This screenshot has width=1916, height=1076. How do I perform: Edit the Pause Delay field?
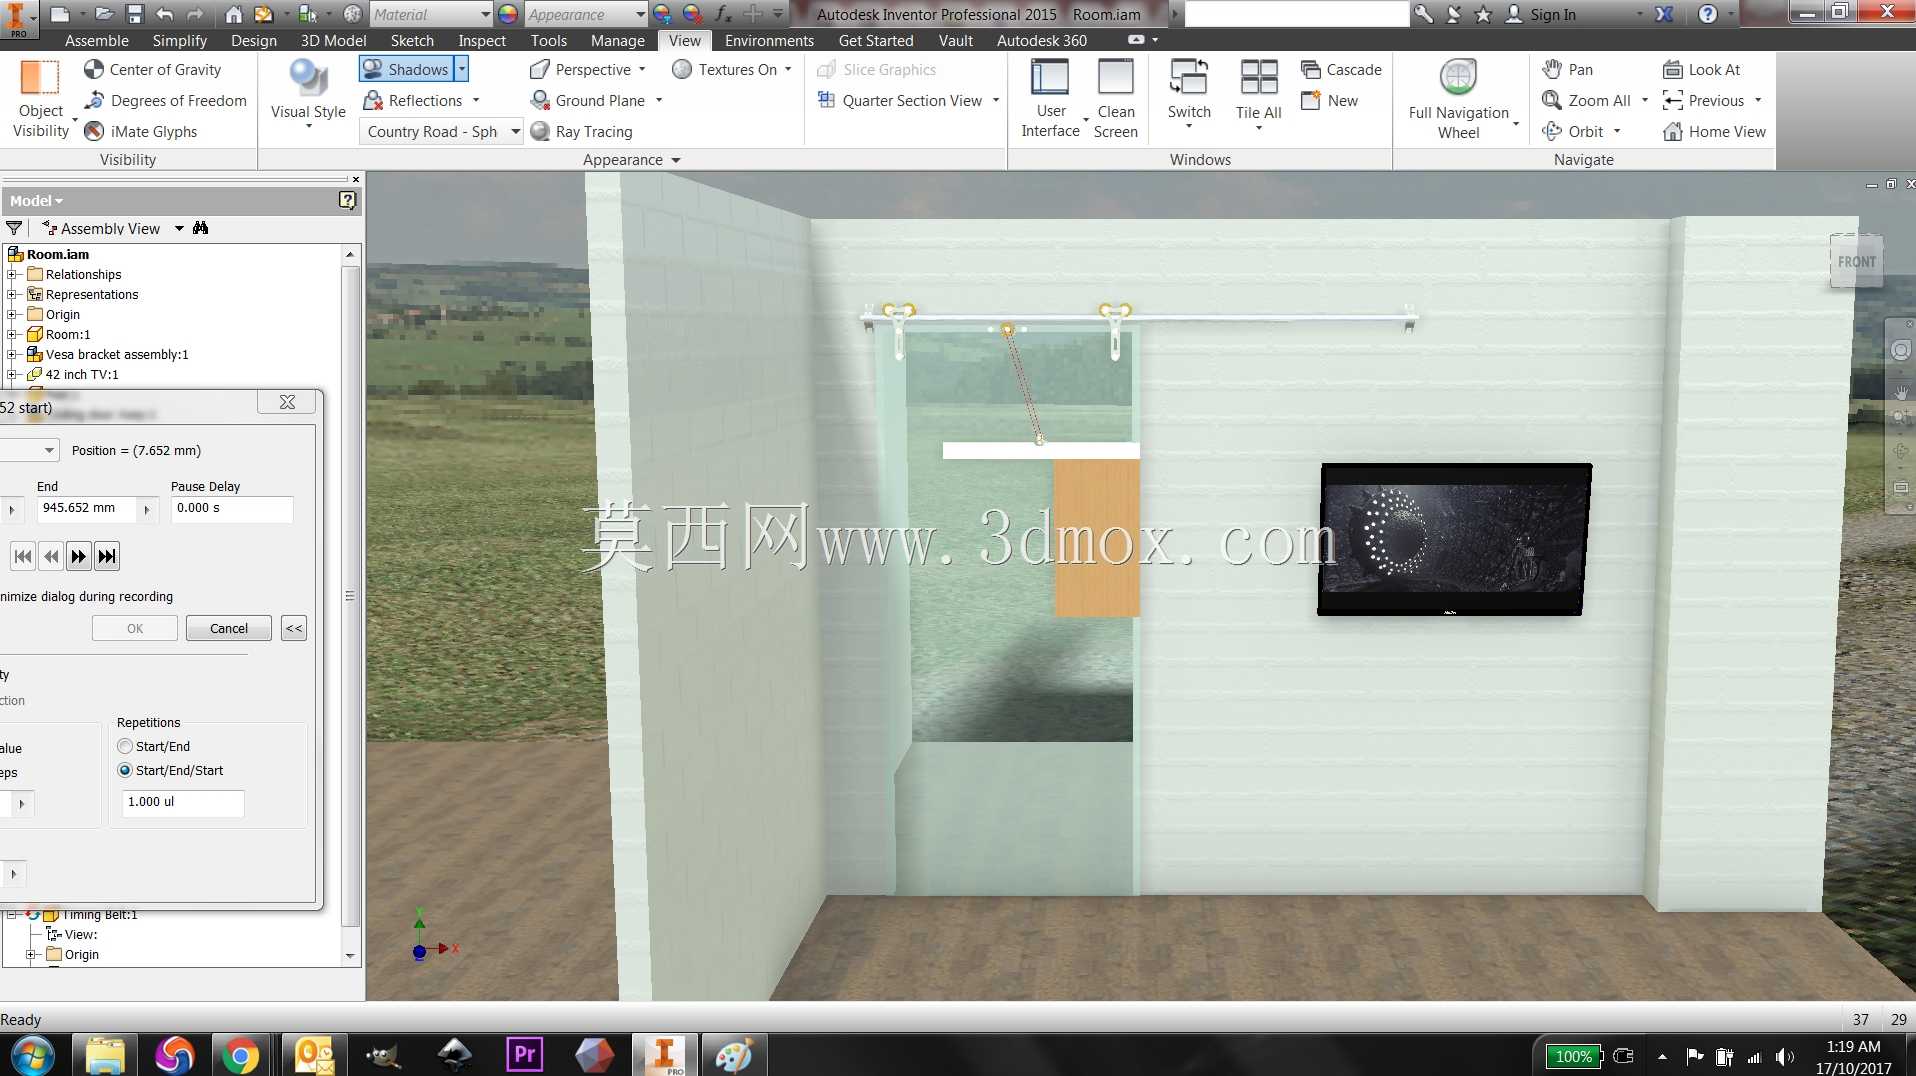coord(232,508)
